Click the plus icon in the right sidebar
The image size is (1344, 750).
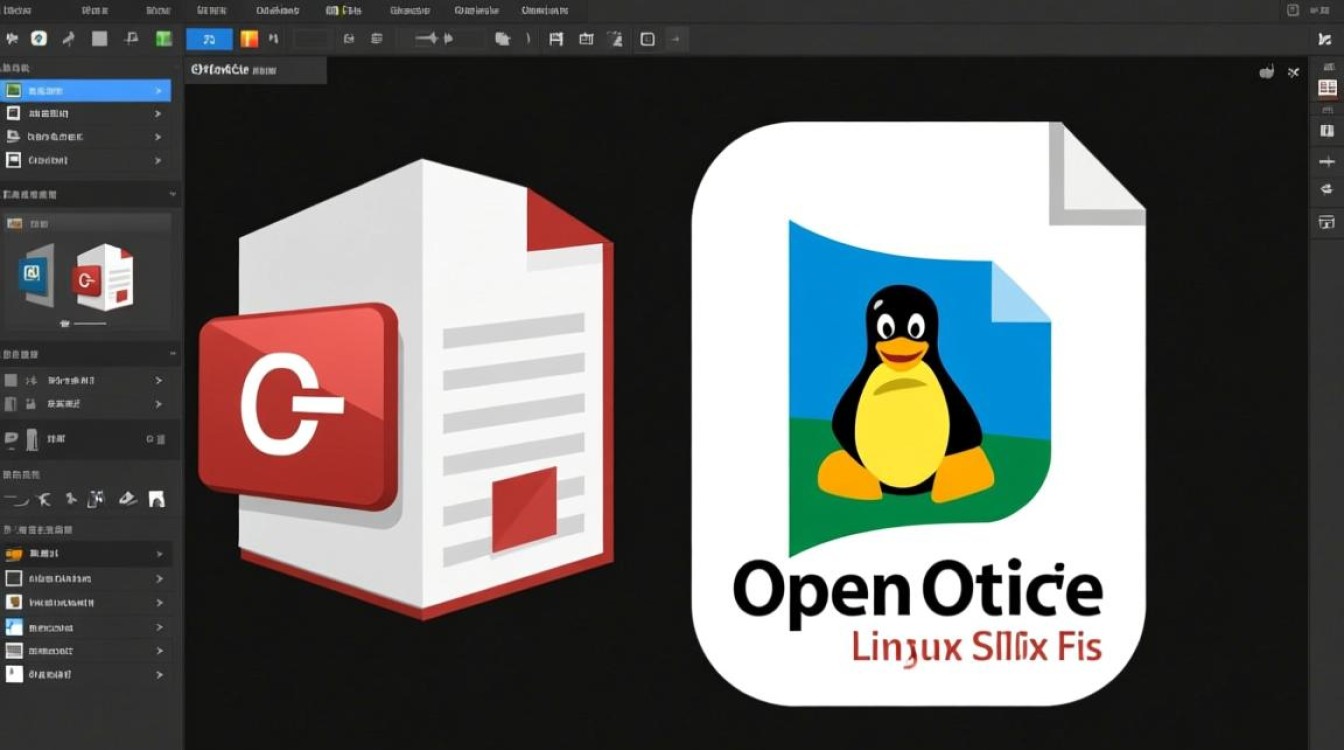[1328, 161]
